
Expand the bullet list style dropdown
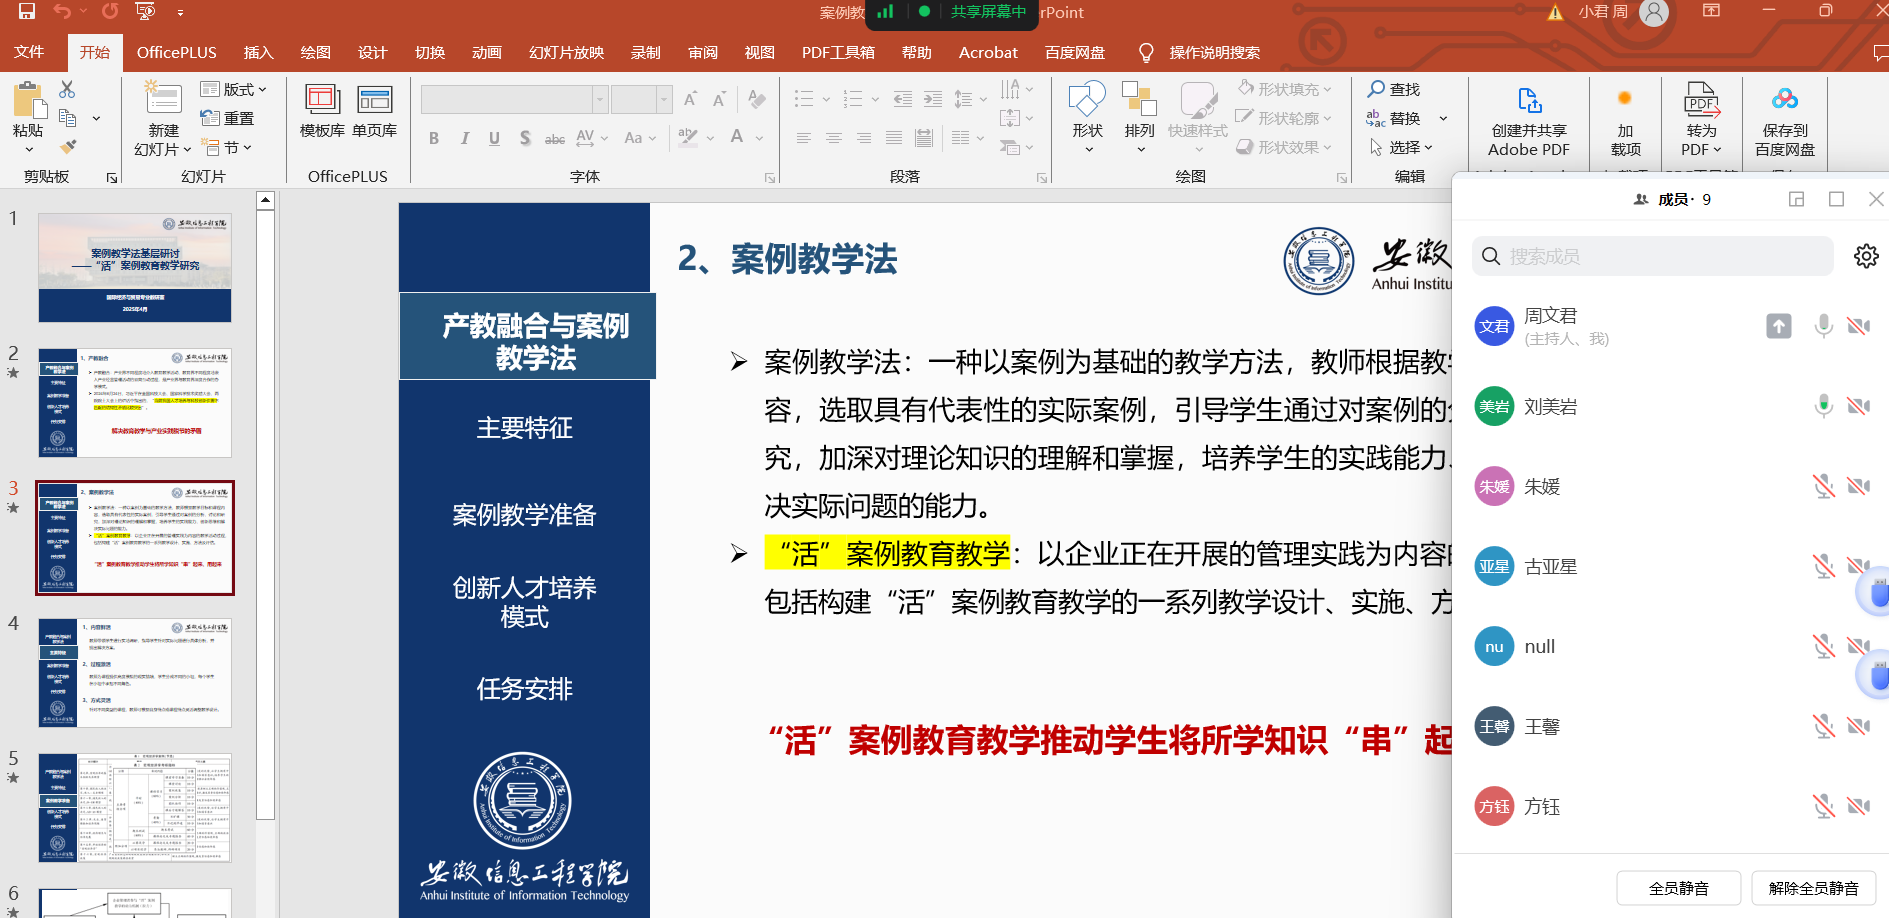pos(825,99)
